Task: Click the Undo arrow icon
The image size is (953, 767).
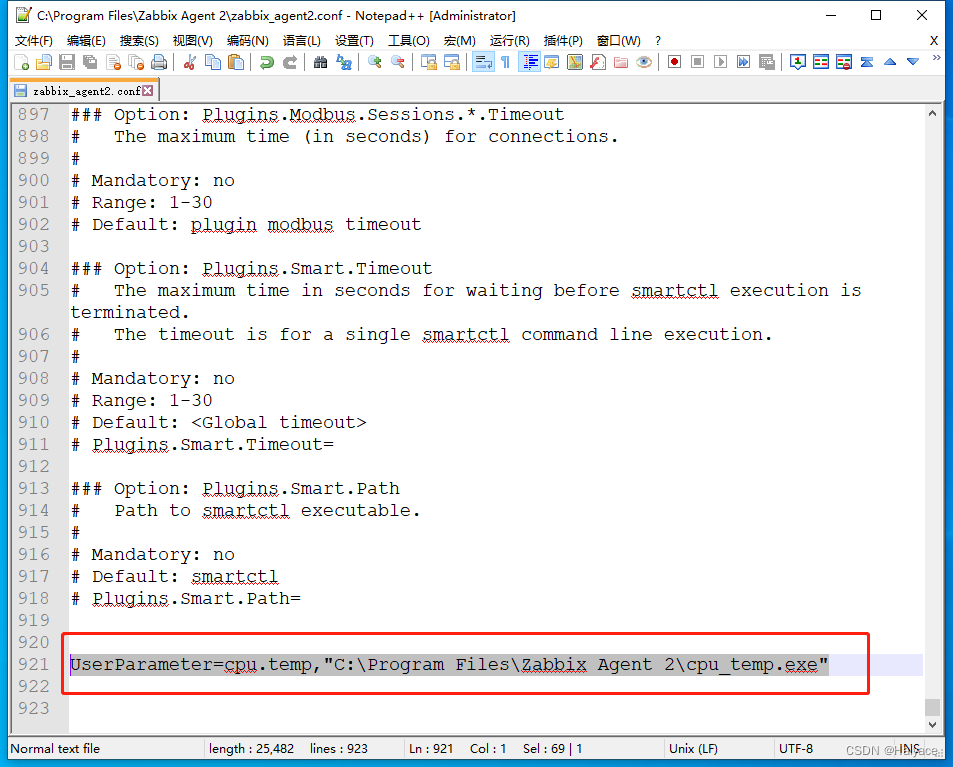Action: 267,62
